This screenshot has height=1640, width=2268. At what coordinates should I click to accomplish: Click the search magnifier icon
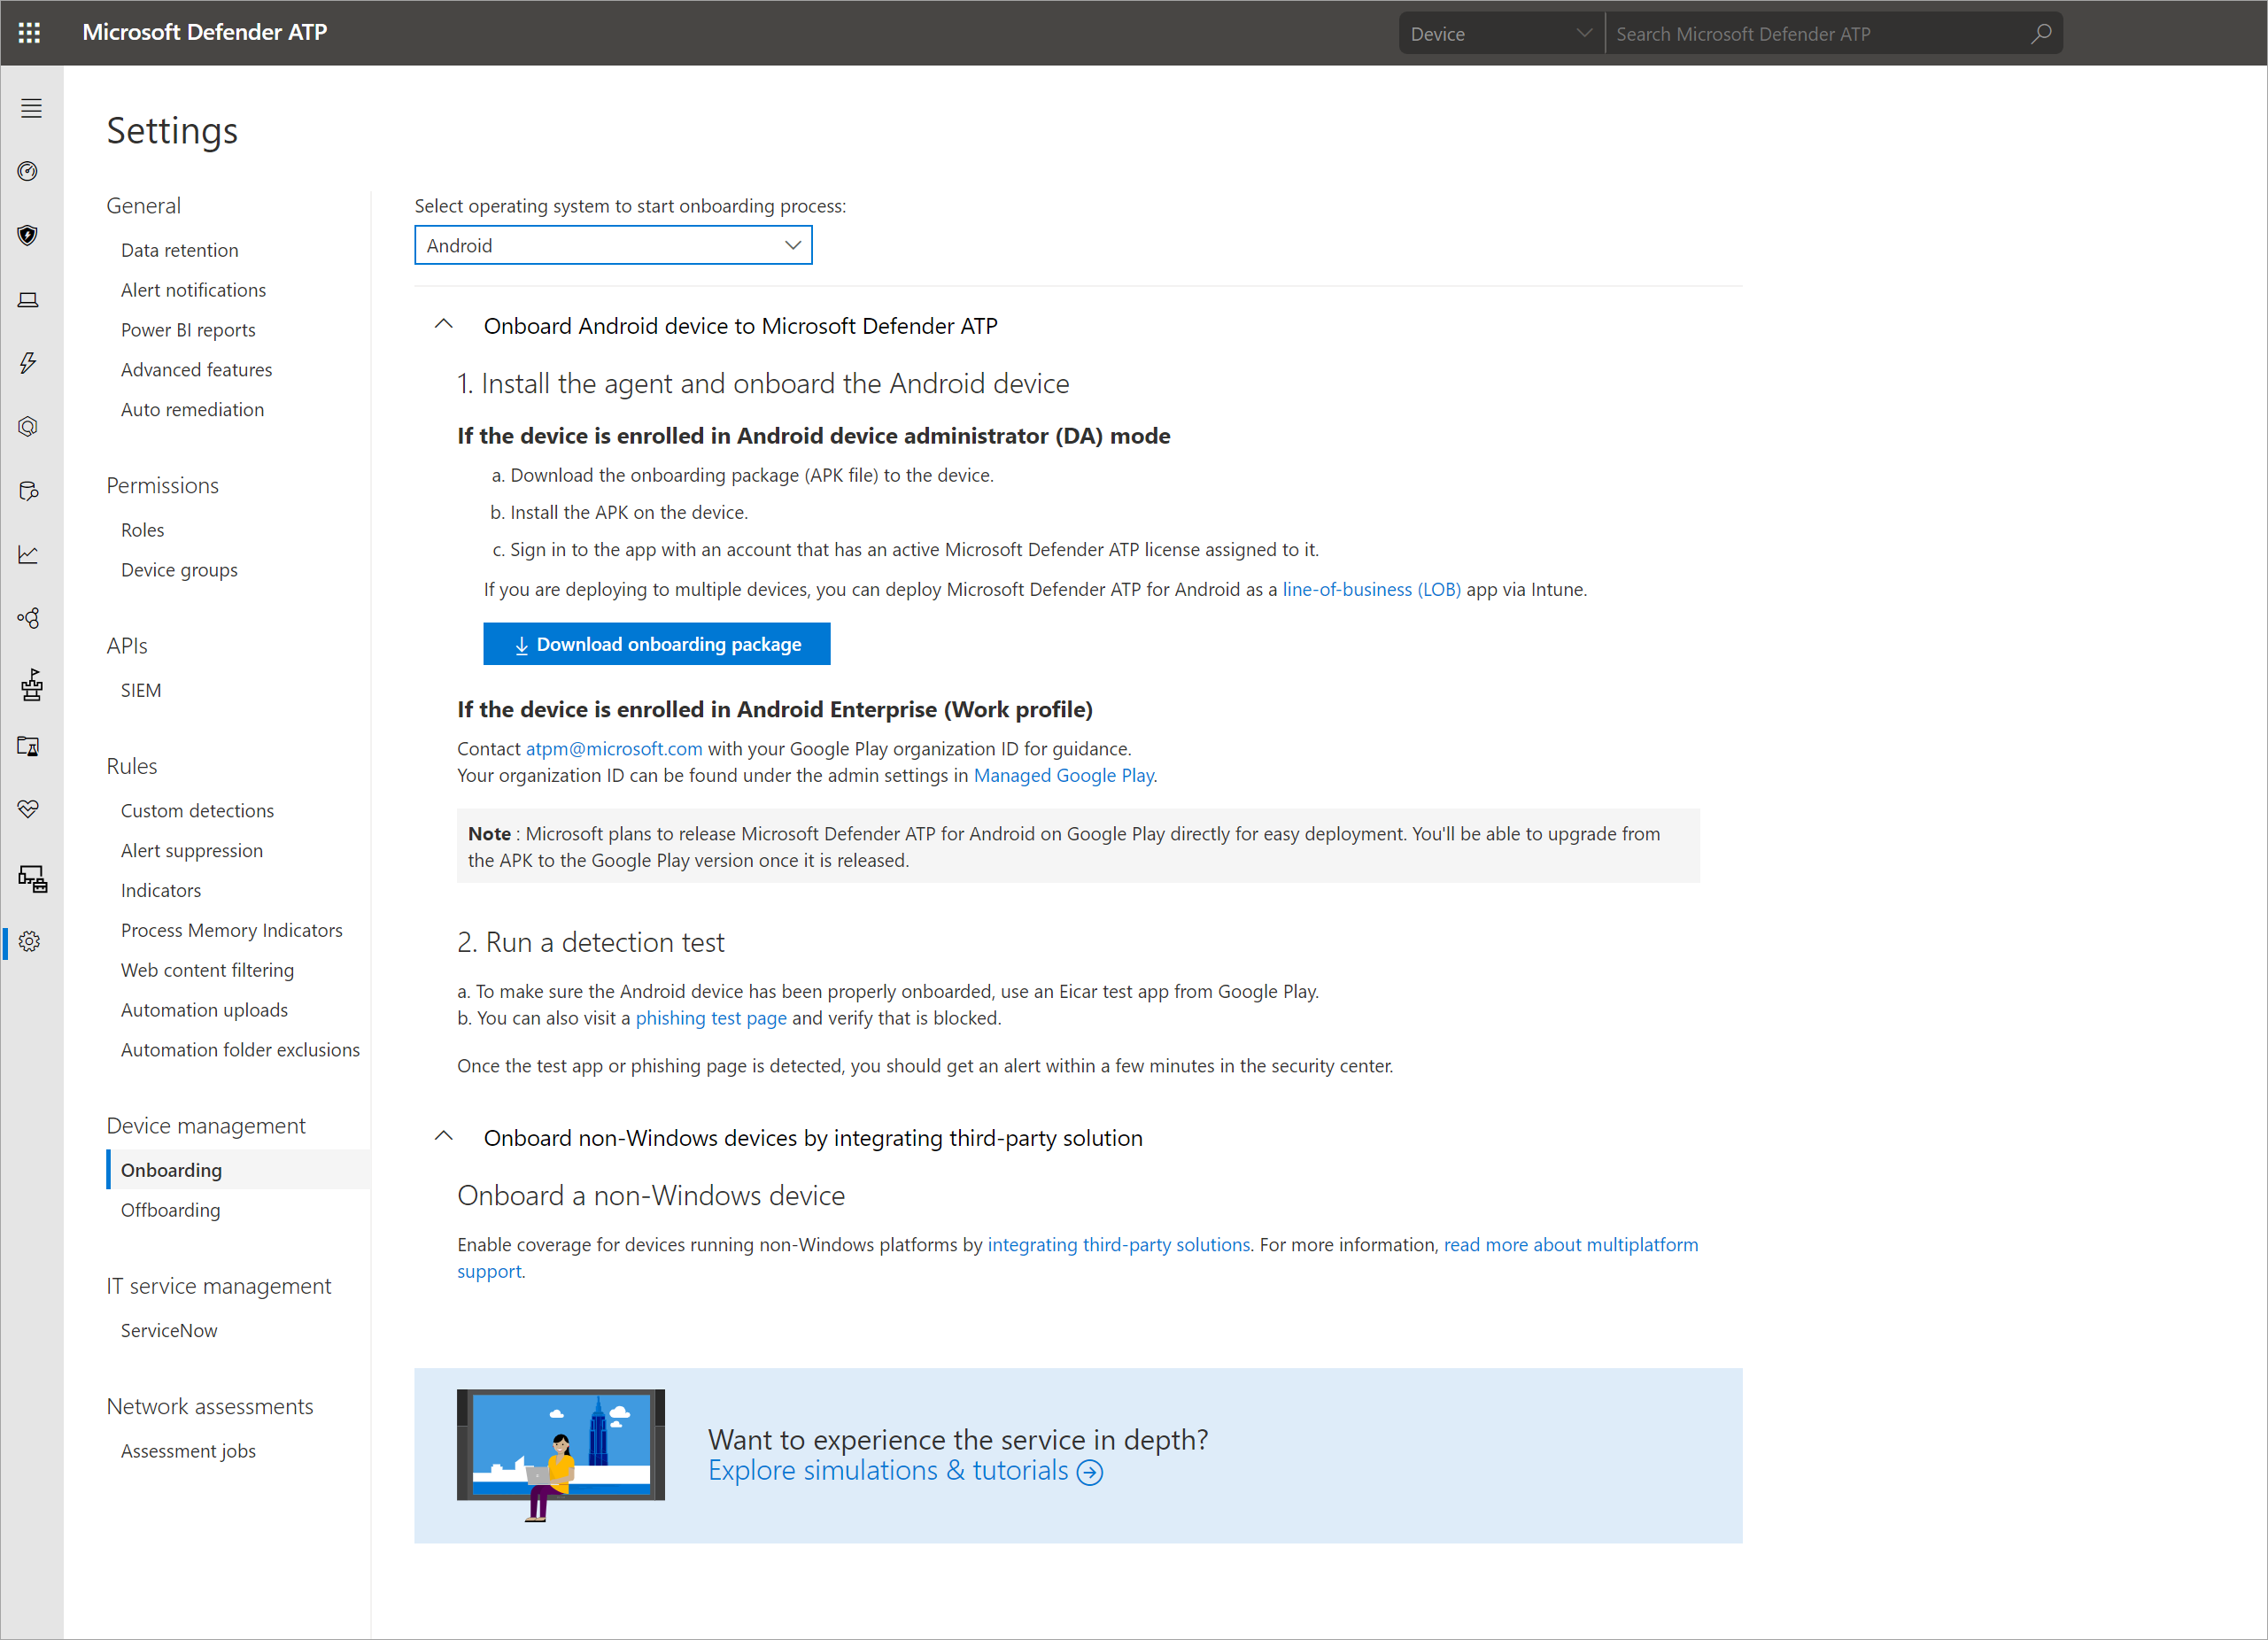2040,34
